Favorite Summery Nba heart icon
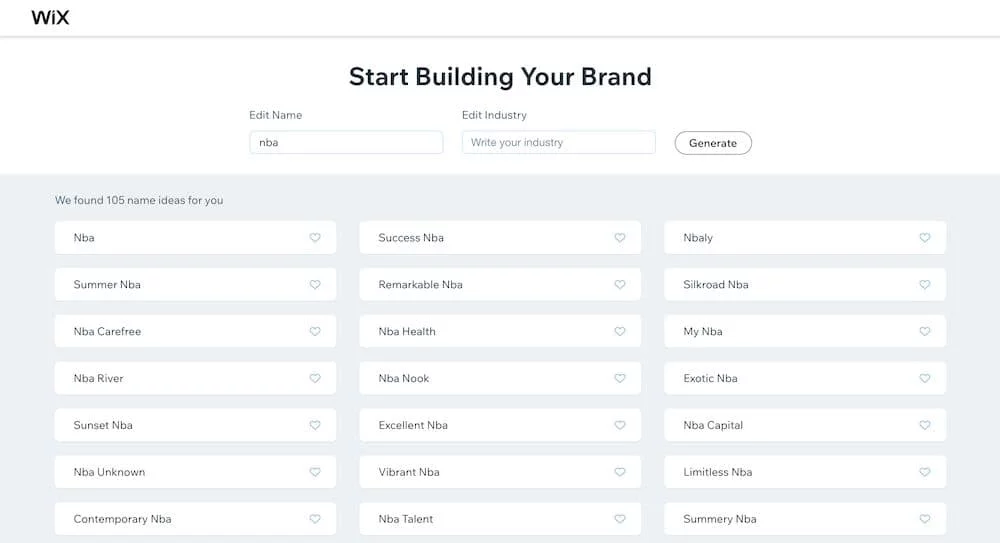 (925, 519)
